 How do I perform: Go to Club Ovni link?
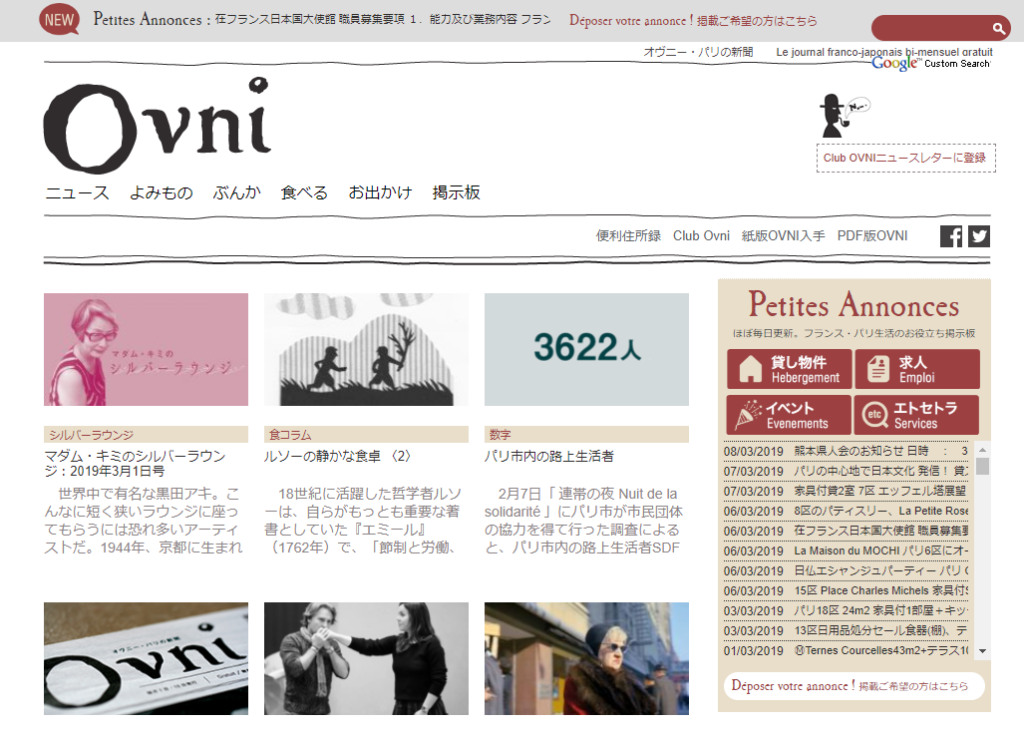click(x=701, y=236)
